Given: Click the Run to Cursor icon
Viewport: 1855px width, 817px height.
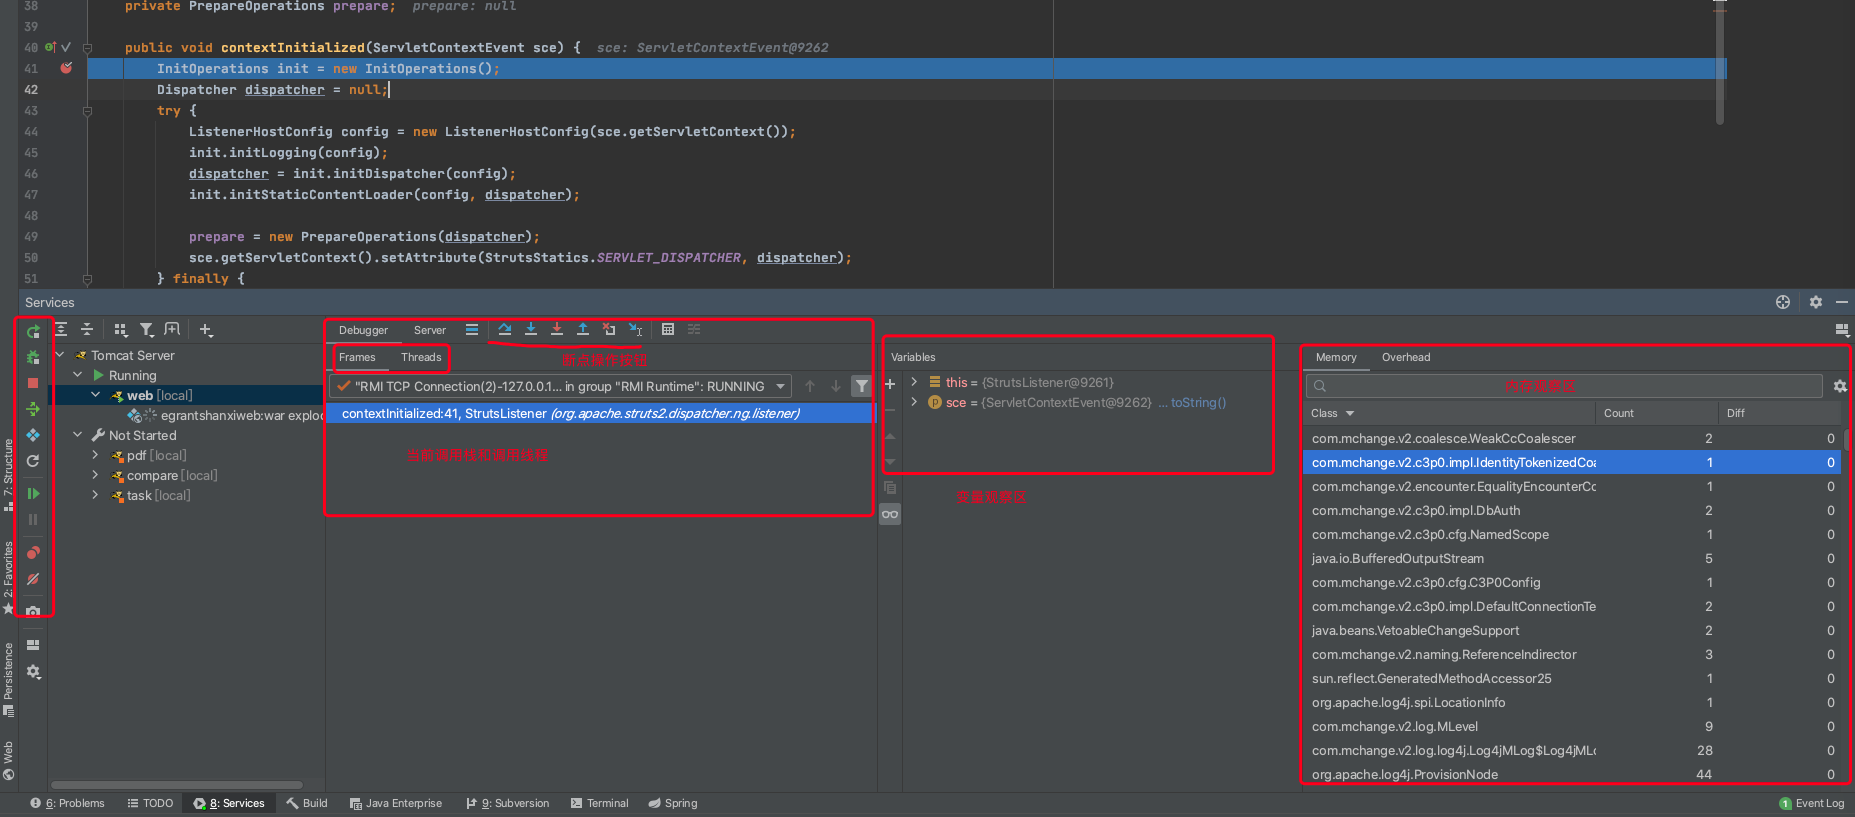Looking at the screenshot, I should [635, 329].
